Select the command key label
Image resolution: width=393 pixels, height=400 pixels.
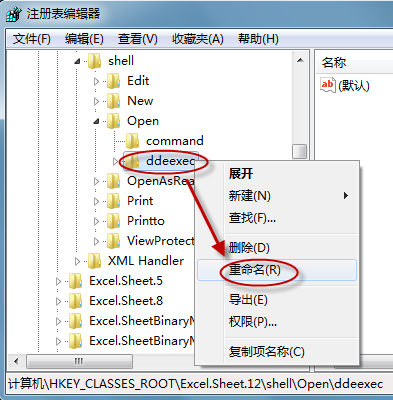(x=175, y=141)
